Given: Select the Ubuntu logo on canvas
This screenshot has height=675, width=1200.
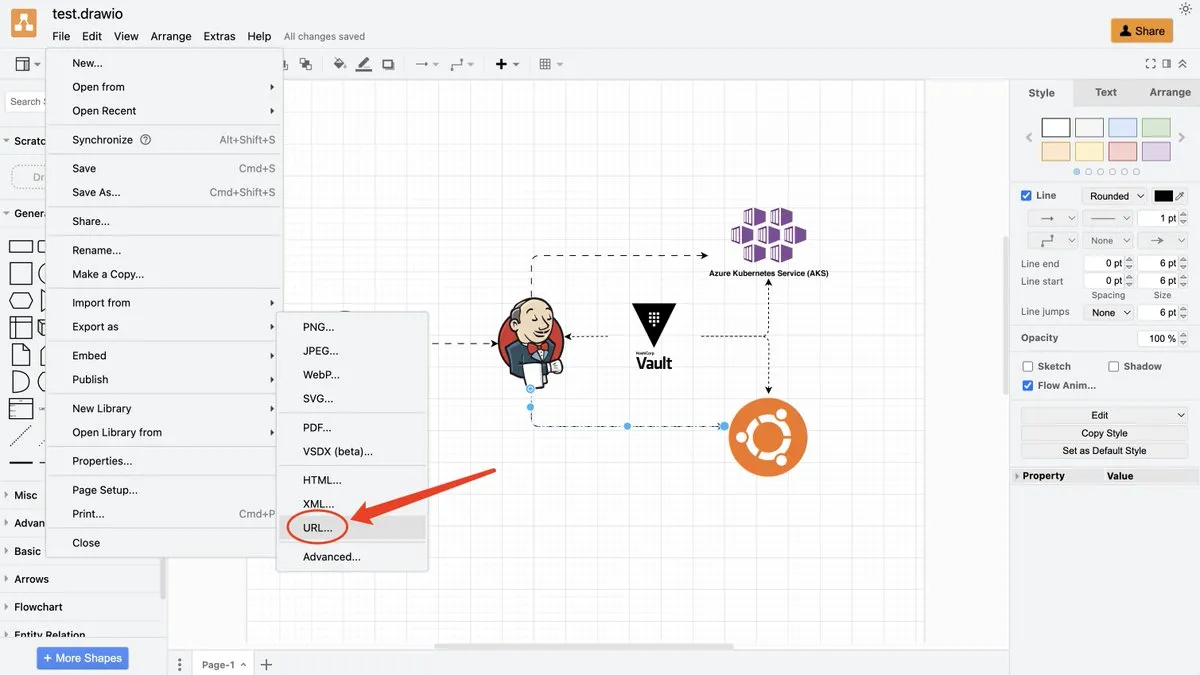Looking at the screenshot, I should pyautogui.click(x=767, y=436).
